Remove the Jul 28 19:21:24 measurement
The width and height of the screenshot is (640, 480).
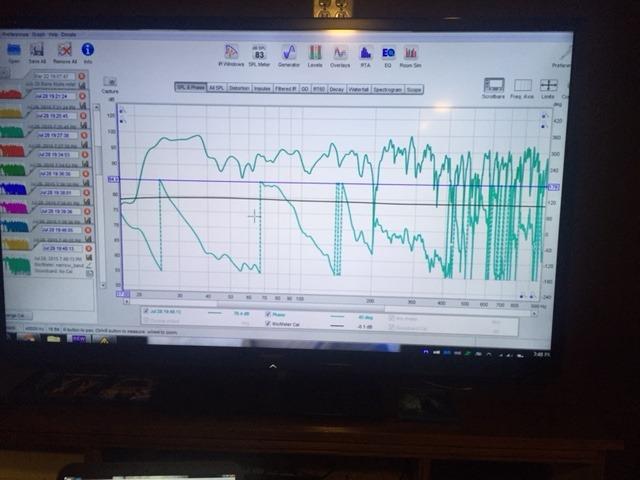coord(82,96)
